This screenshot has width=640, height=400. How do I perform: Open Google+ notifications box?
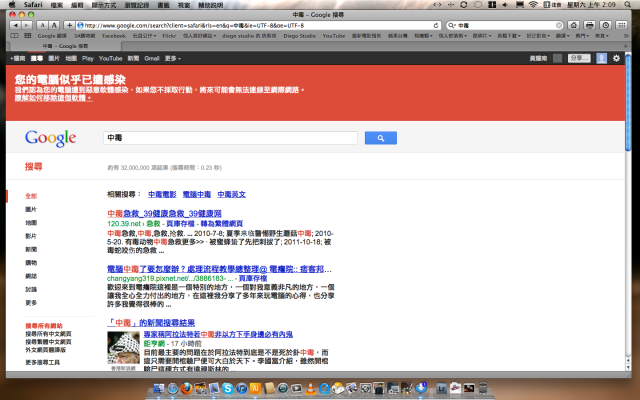(558, 58)
